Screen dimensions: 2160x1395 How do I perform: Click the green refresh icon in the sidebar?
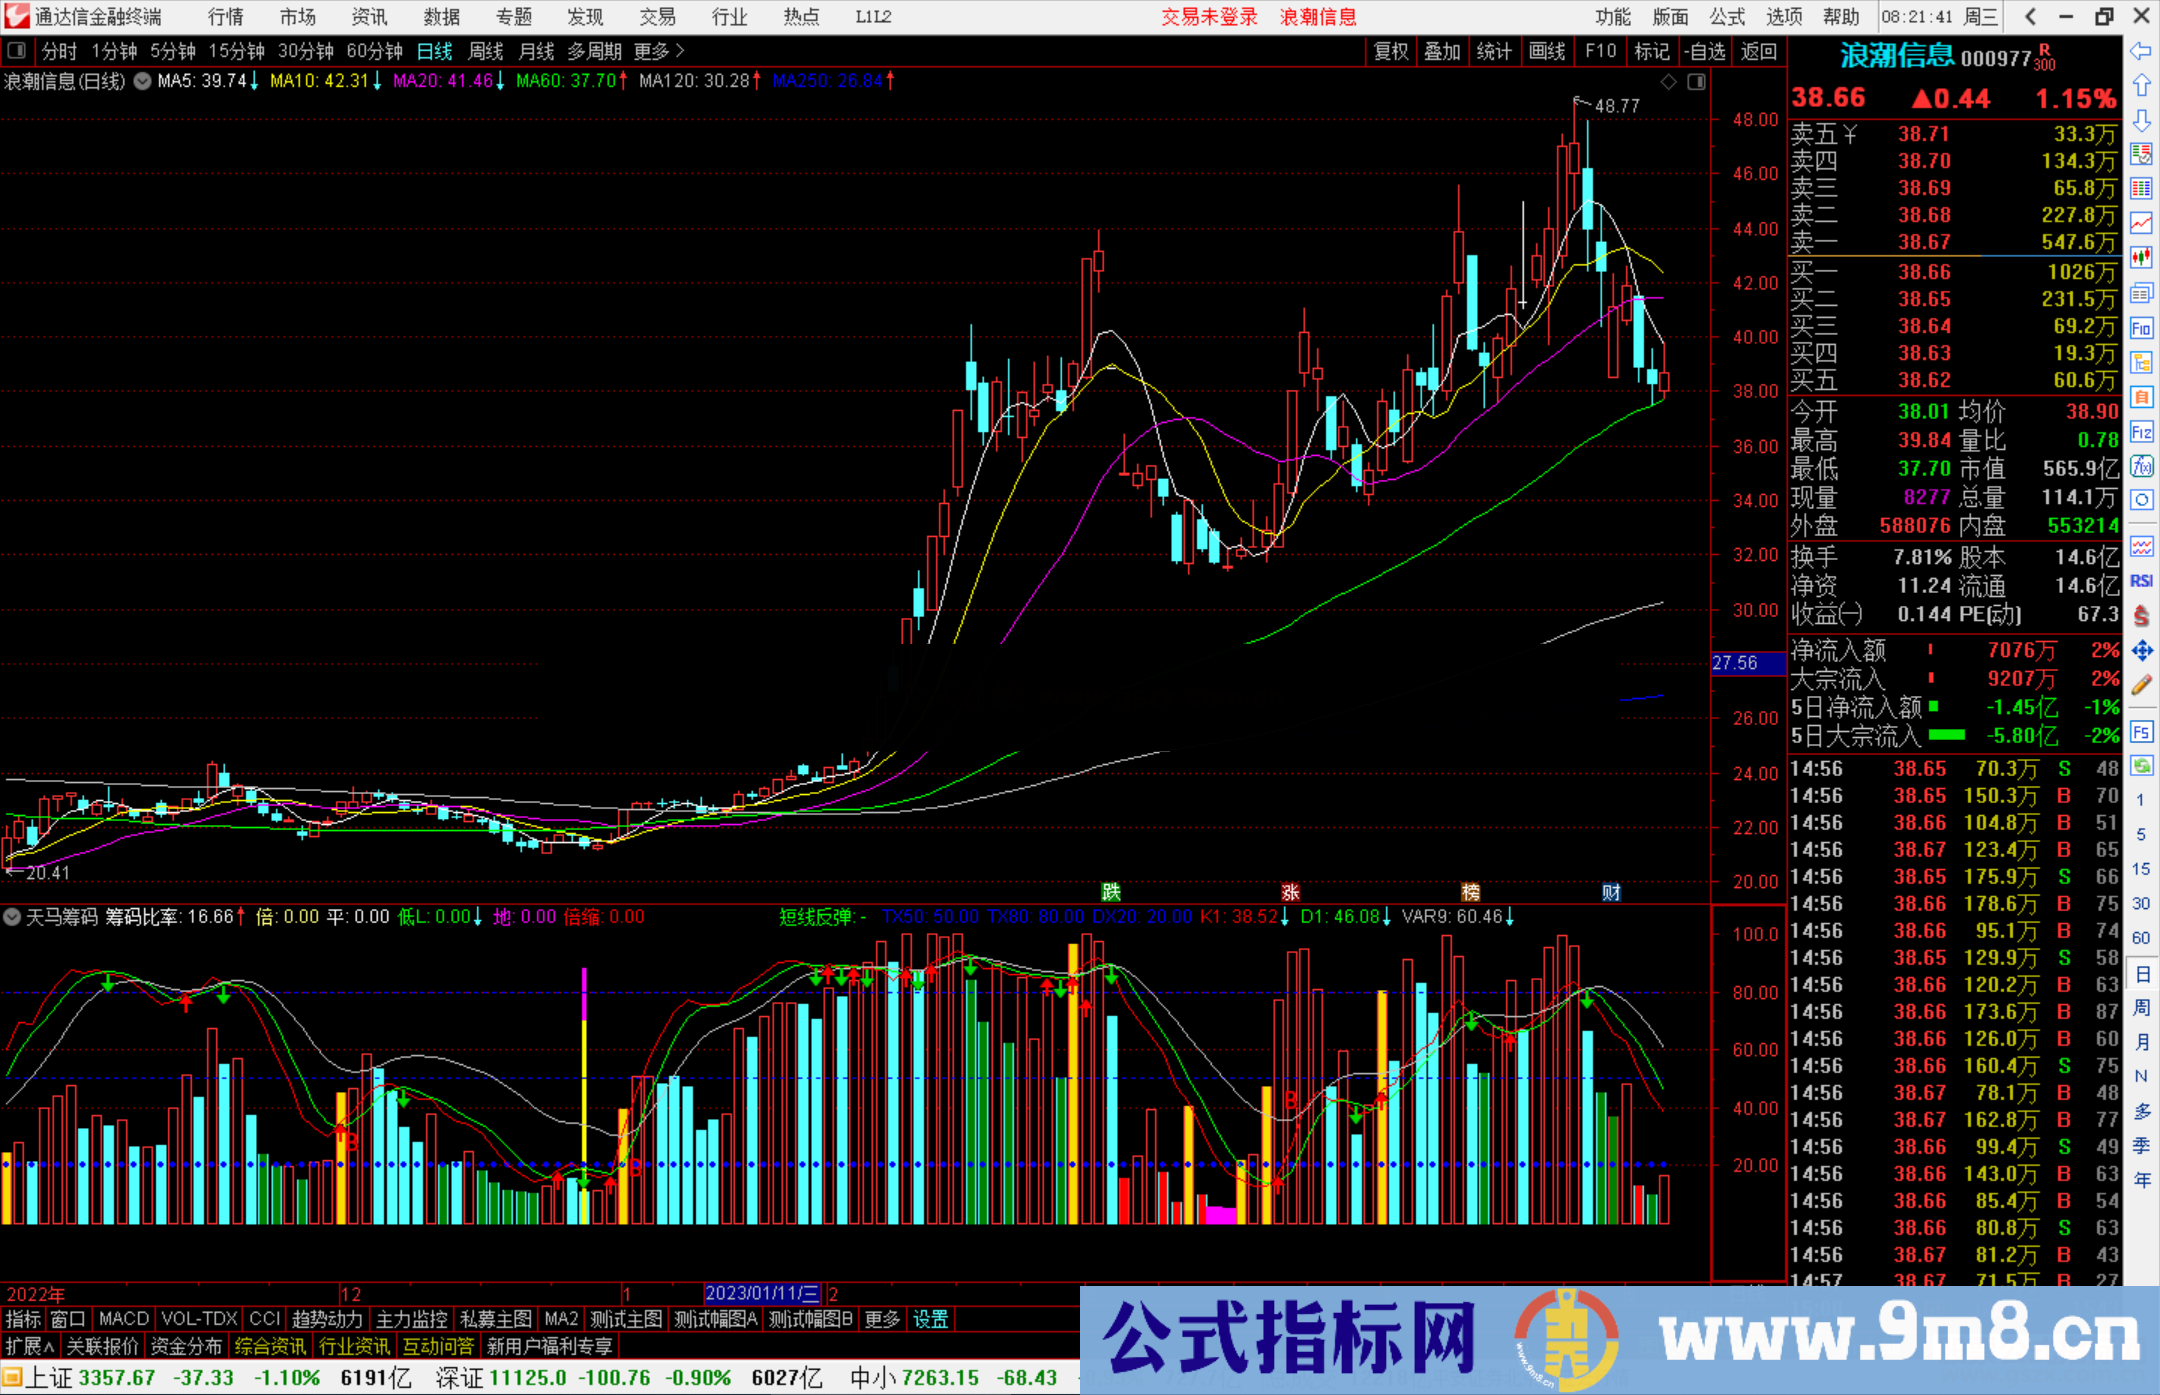2141,766
